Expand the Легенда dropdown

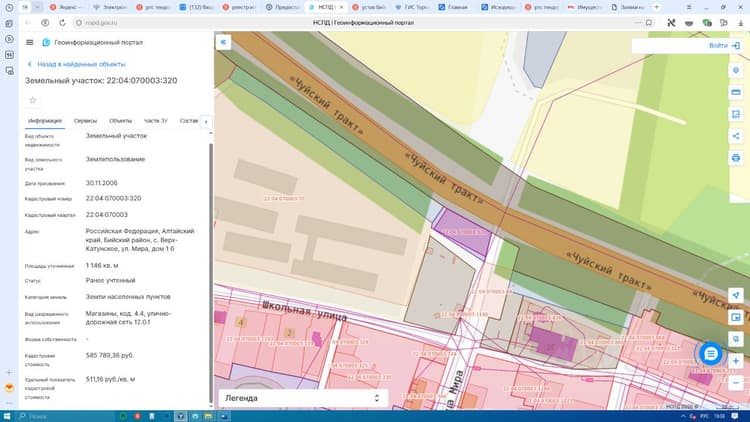pos(303,398)
